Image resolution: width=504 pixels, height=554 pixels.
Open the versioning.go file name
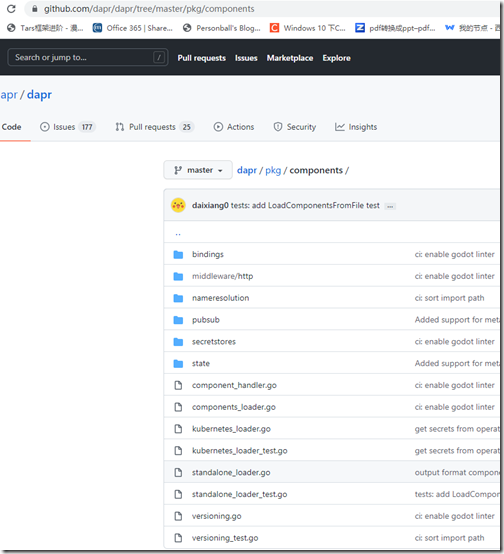point(217,516)
